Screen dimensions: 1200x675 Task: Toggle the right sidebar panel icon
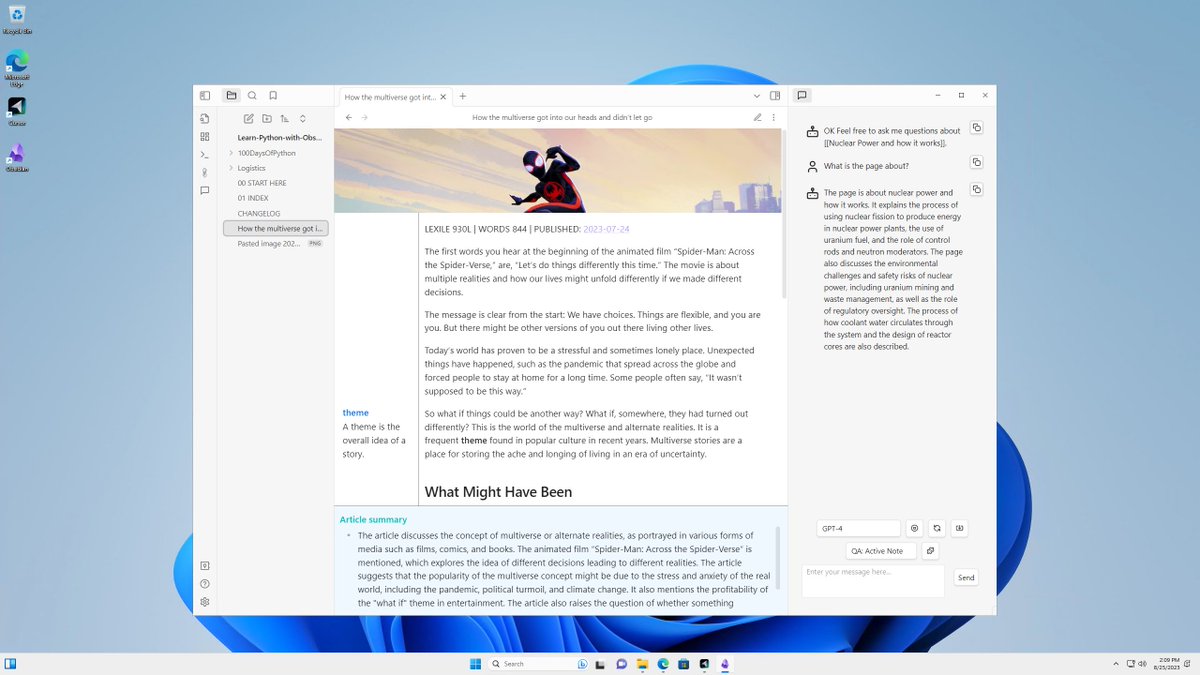point(775,96)
